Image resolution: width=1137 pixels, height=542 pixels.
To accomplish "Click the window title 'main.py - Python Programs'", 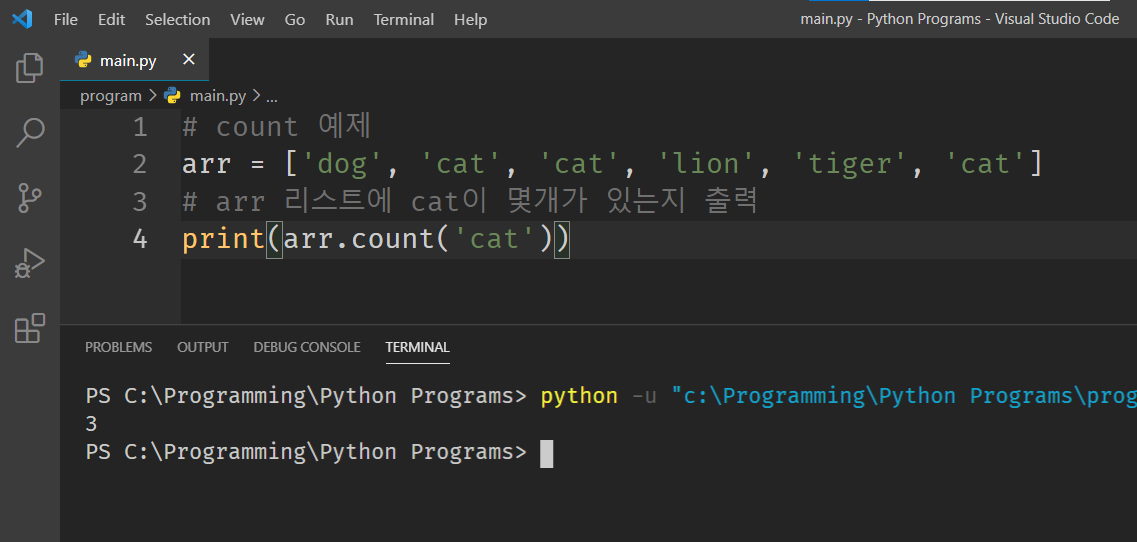I will [890, 19].
